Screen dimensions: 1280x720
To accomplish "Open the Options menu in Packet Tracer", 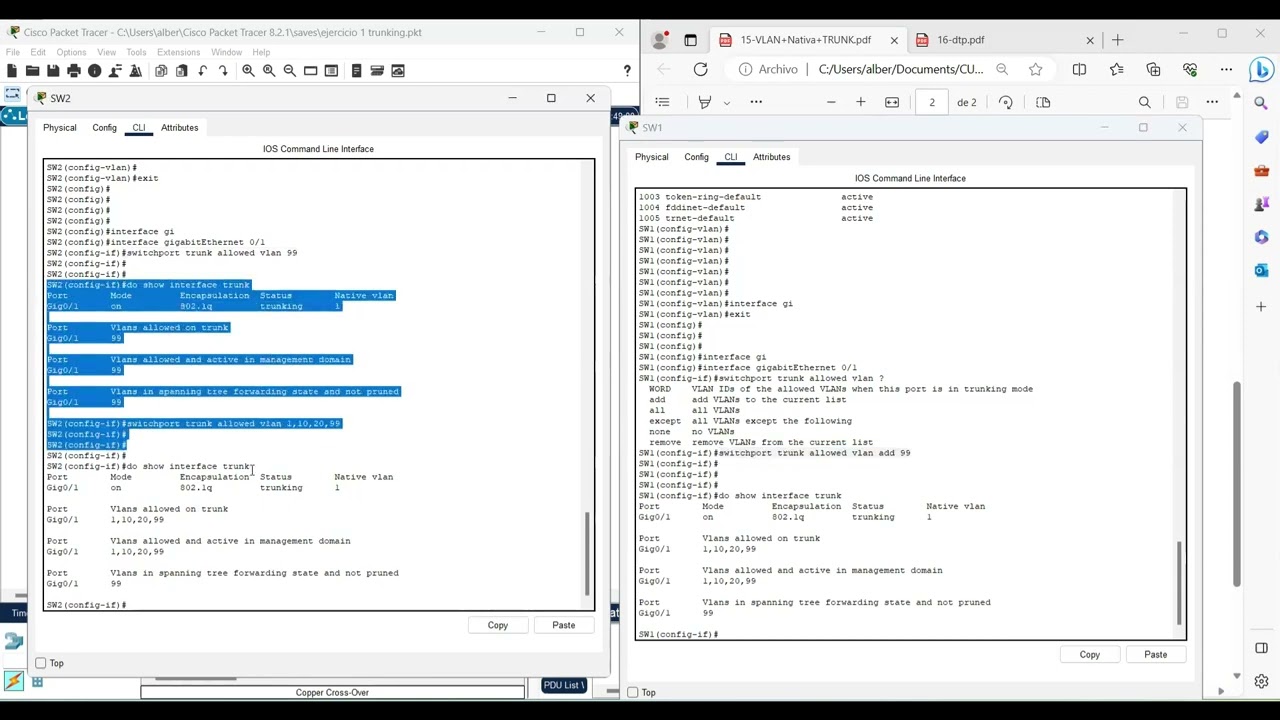I will (x=71, y=52).
